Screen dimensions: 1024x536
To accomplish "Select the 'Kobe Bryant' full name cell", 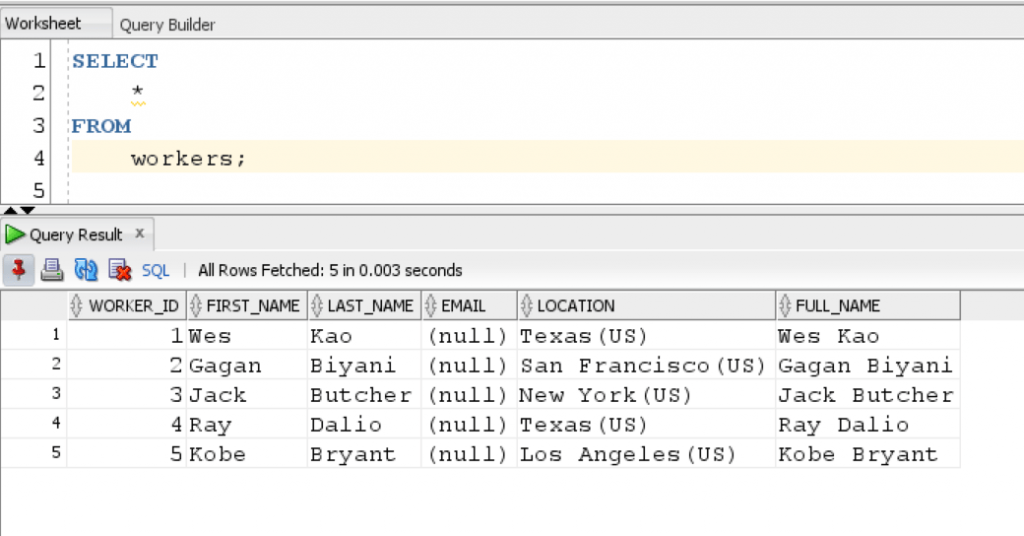I will pos(868,454).
